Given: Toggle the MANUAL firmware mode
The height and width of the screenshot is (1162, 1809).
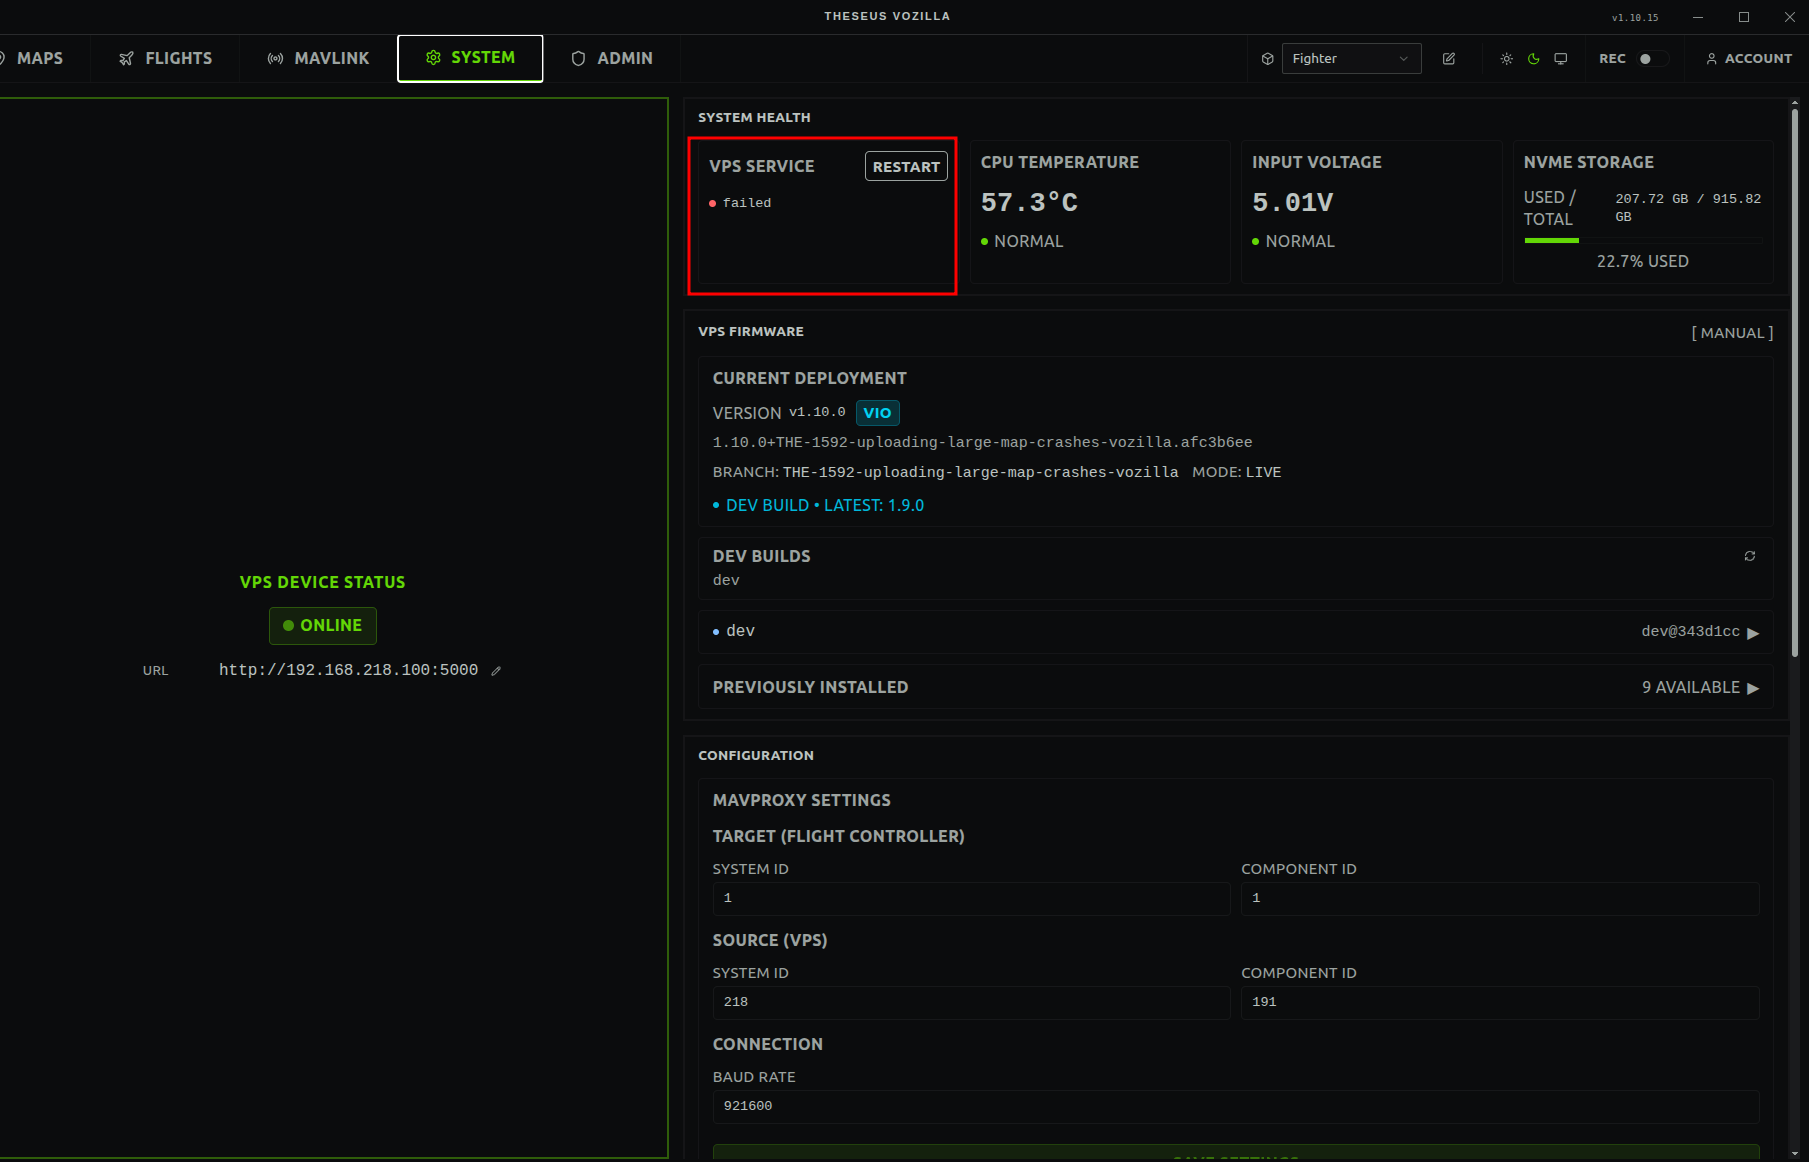Looking at the screenshot, I should (x=1731, y=333).
